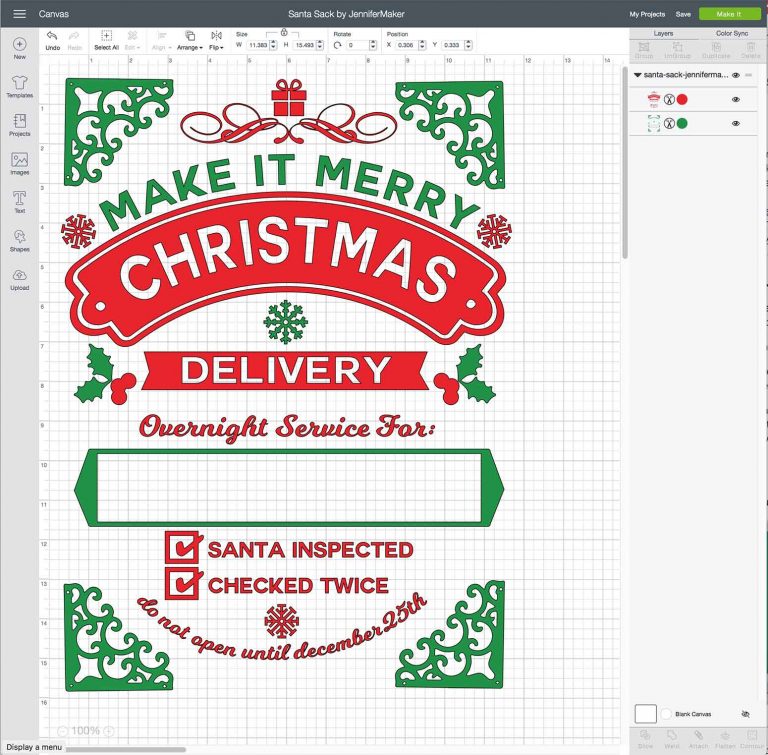Open My Projects
Image resolution: width=768 pixels, height=755 pixels.
point(647,14)
